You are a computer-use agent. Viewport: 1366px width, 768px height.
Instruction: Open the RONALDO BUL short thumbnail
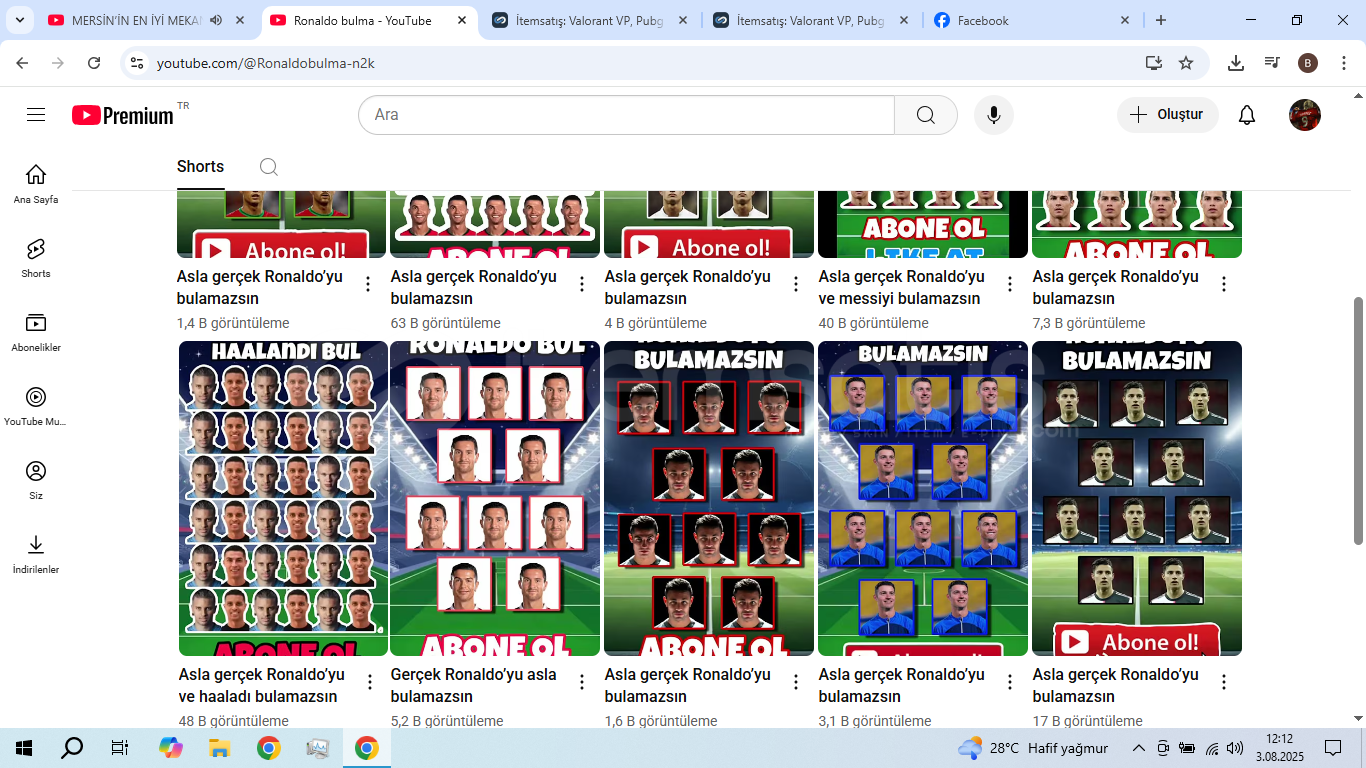[495, 498]
